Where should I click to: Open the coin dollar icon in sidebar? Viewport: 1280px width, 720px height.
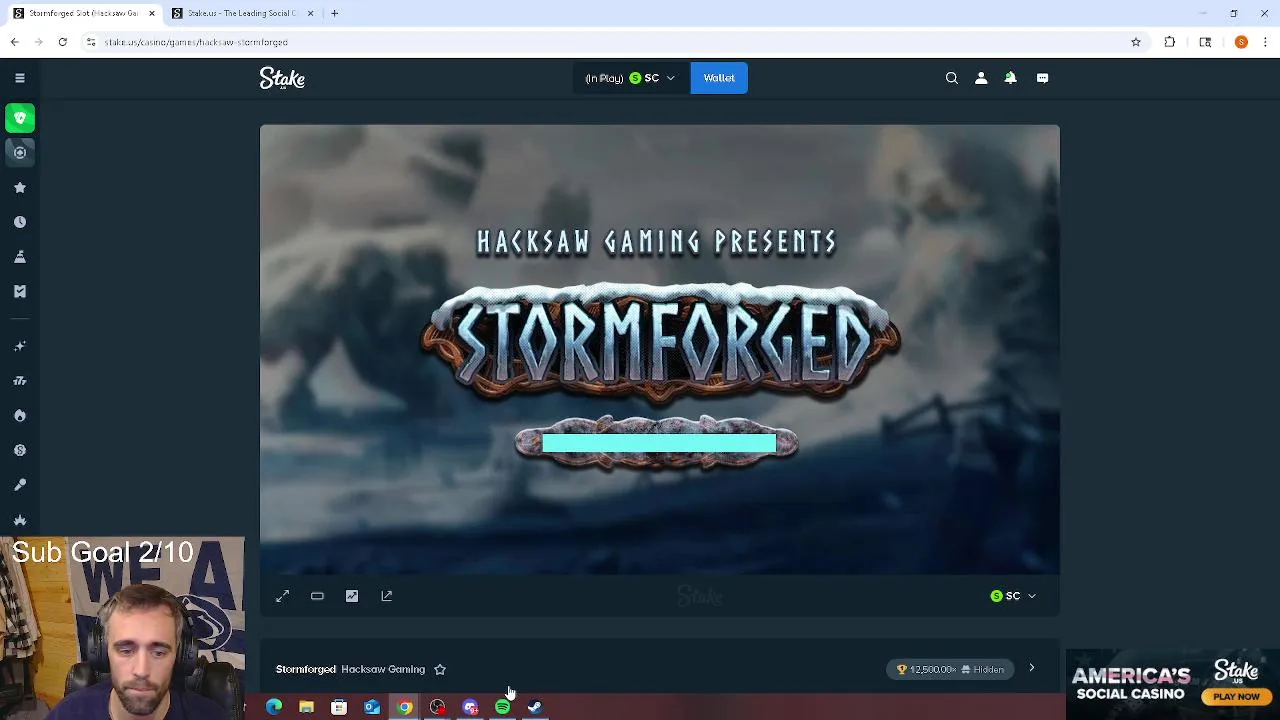(19, 450)
